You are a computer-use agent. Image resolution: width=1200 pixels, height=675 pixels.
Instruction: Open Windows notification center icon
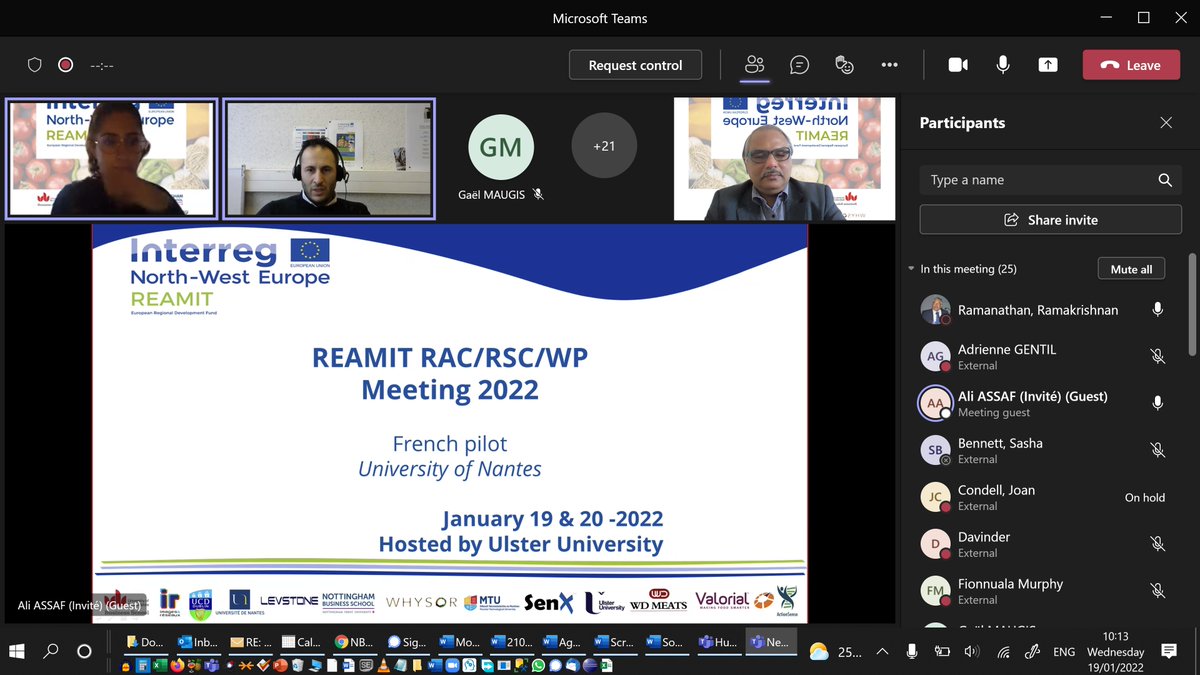1168,652
